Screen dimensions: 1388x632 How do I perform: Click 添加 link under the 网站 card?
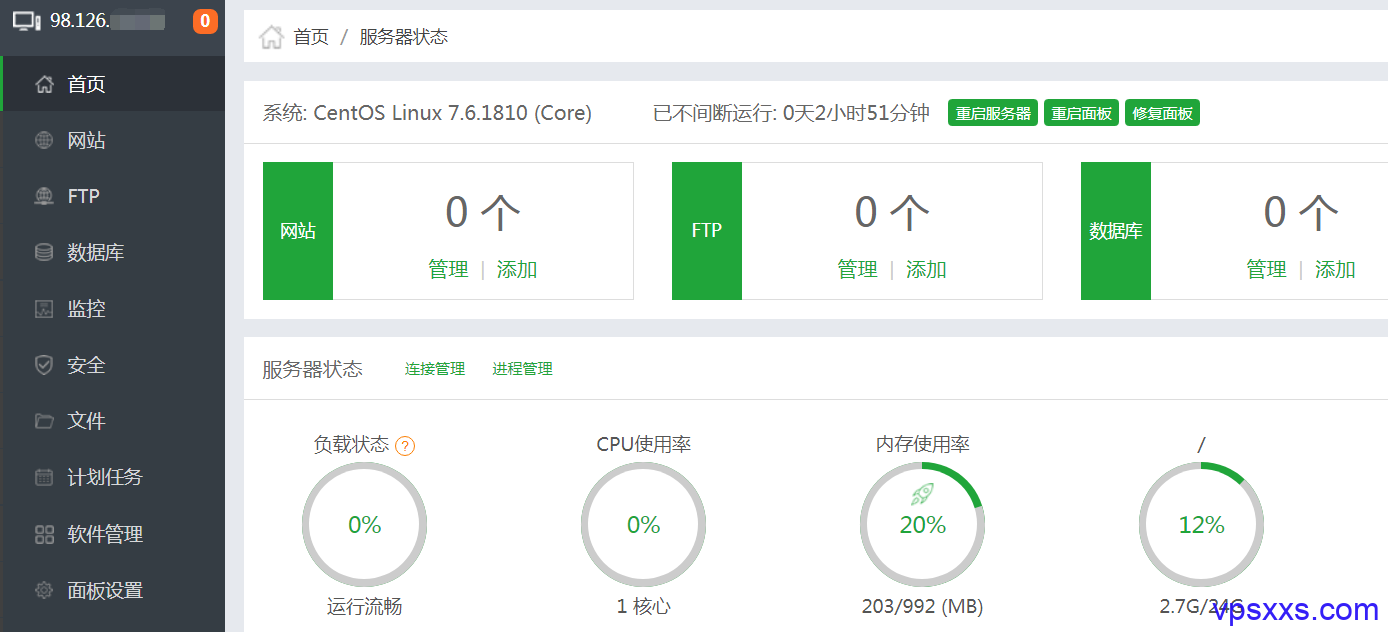(x=517, y=270)
